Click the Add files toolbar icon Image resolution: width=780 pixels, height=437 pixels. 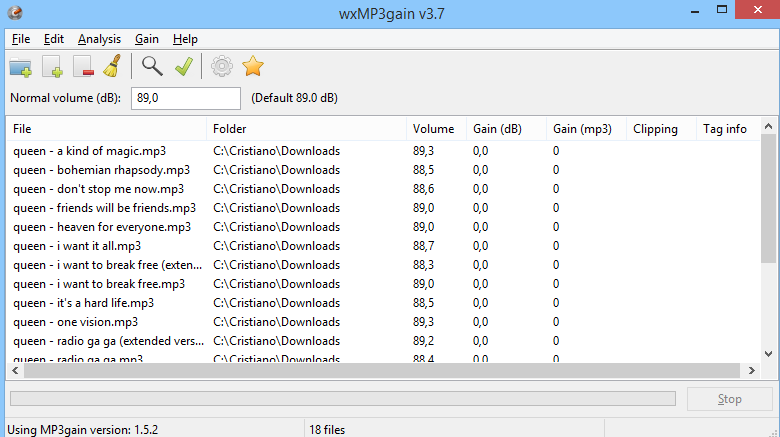(x=52, y=67)
